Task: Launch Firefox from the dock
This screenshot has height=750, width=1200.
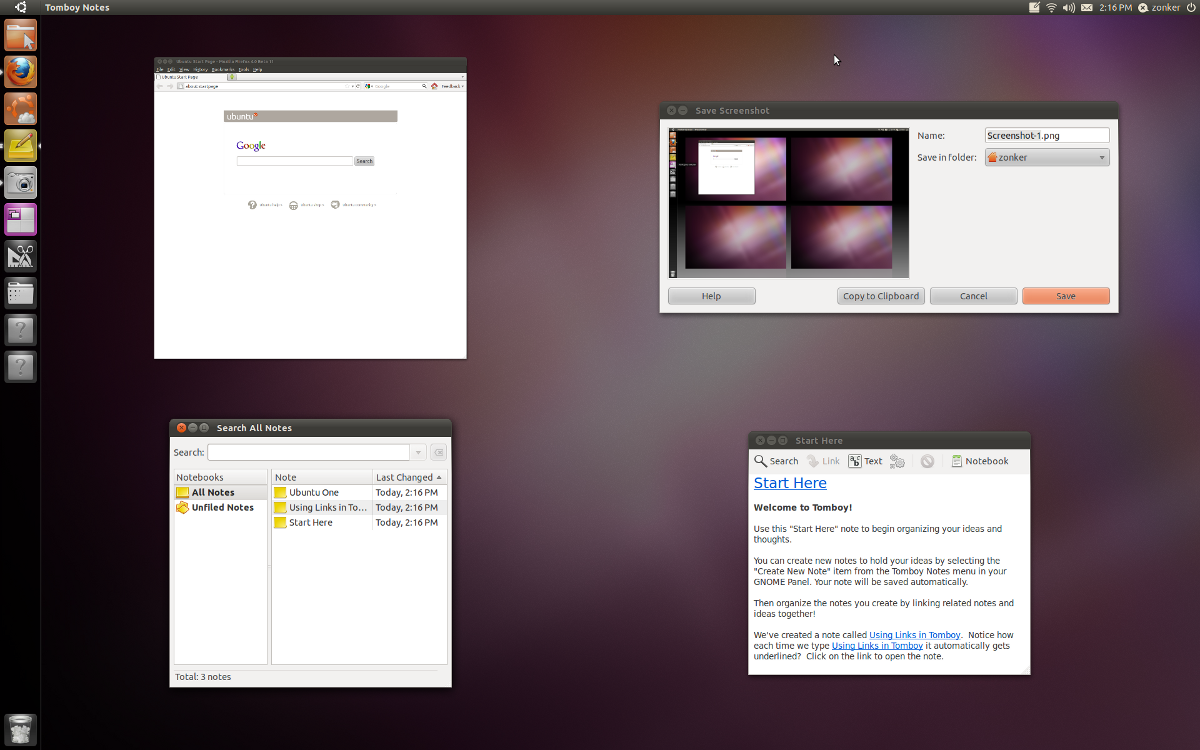Action: [x=20, y=71]
